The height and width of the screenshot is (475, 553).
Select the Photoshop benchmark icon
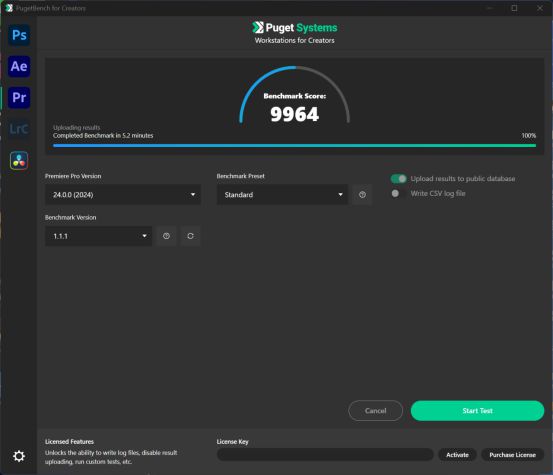[19, 35]
